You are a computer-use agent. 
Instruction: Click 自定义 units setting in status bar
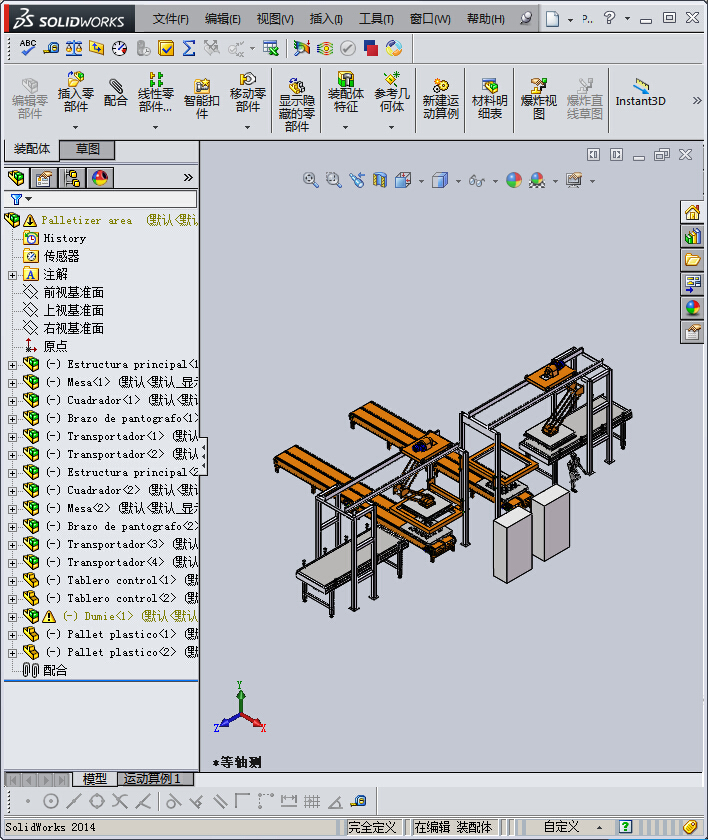(x=561, y=827)
